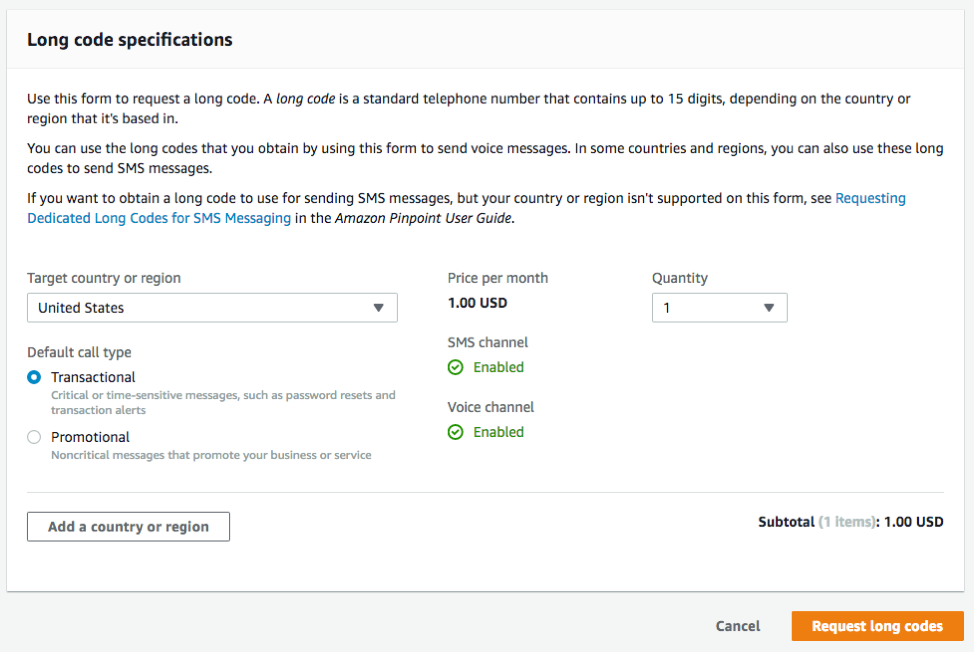Click the dropdown arrow on the Quantity selector
The image size is (974, 652).
click(x=768, y=307)
